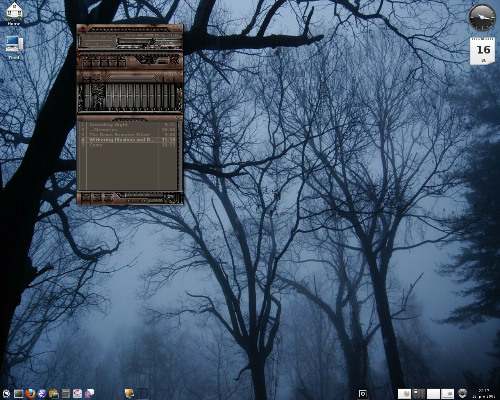Toggle the equalizer AUTO button
The width and height of the screenshot is (500, 400).
[96, 80]
